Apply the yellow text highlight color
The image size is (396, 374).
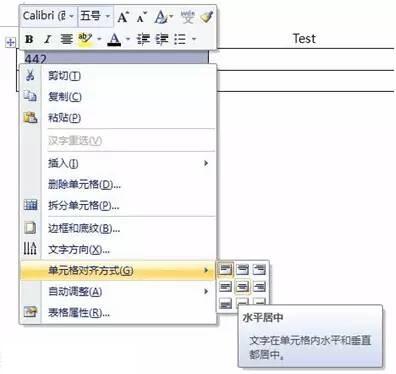[x=85, y=39]
